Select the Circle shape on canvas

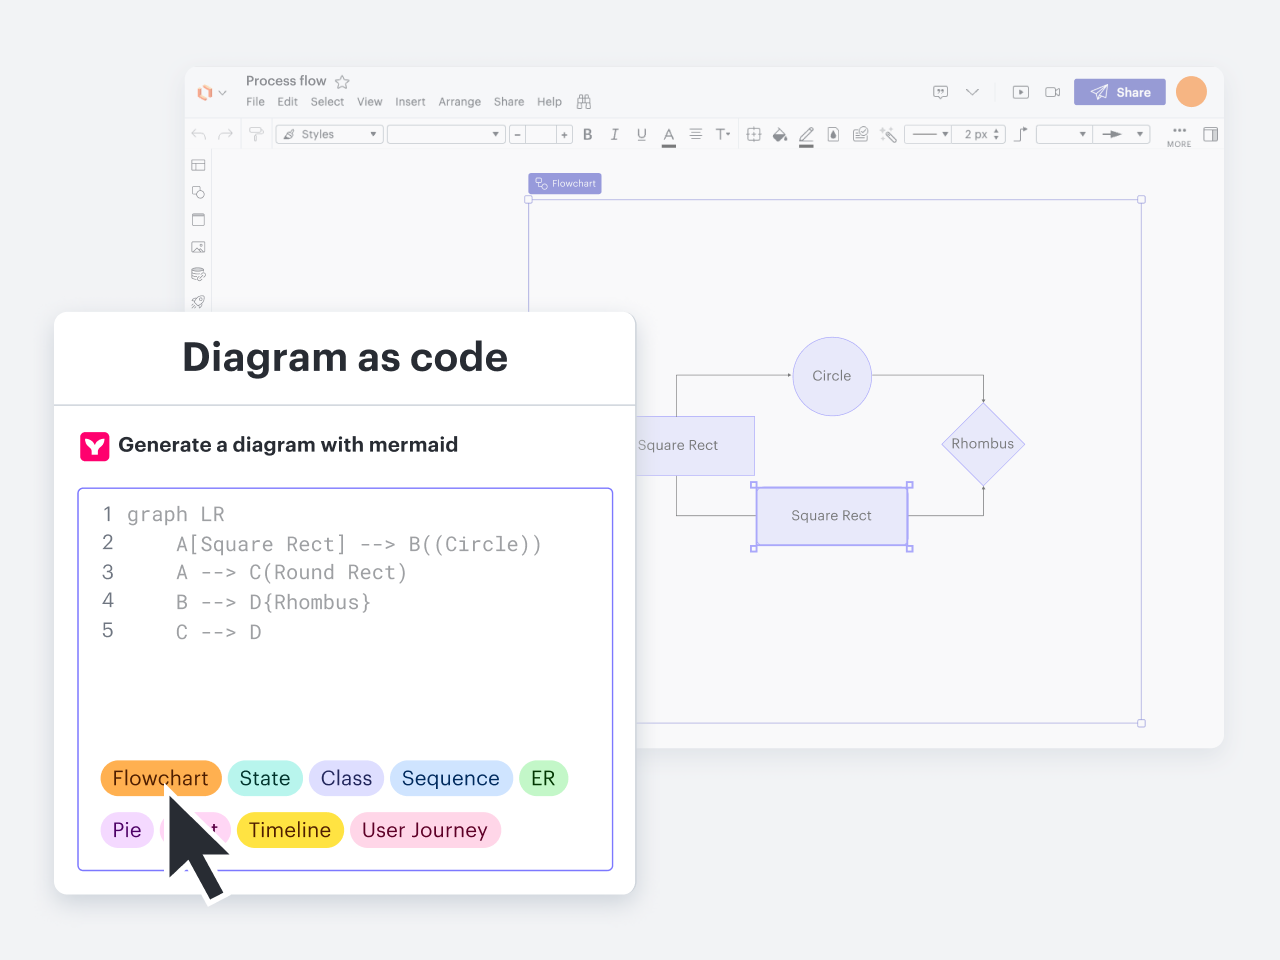tap(832, 376)
